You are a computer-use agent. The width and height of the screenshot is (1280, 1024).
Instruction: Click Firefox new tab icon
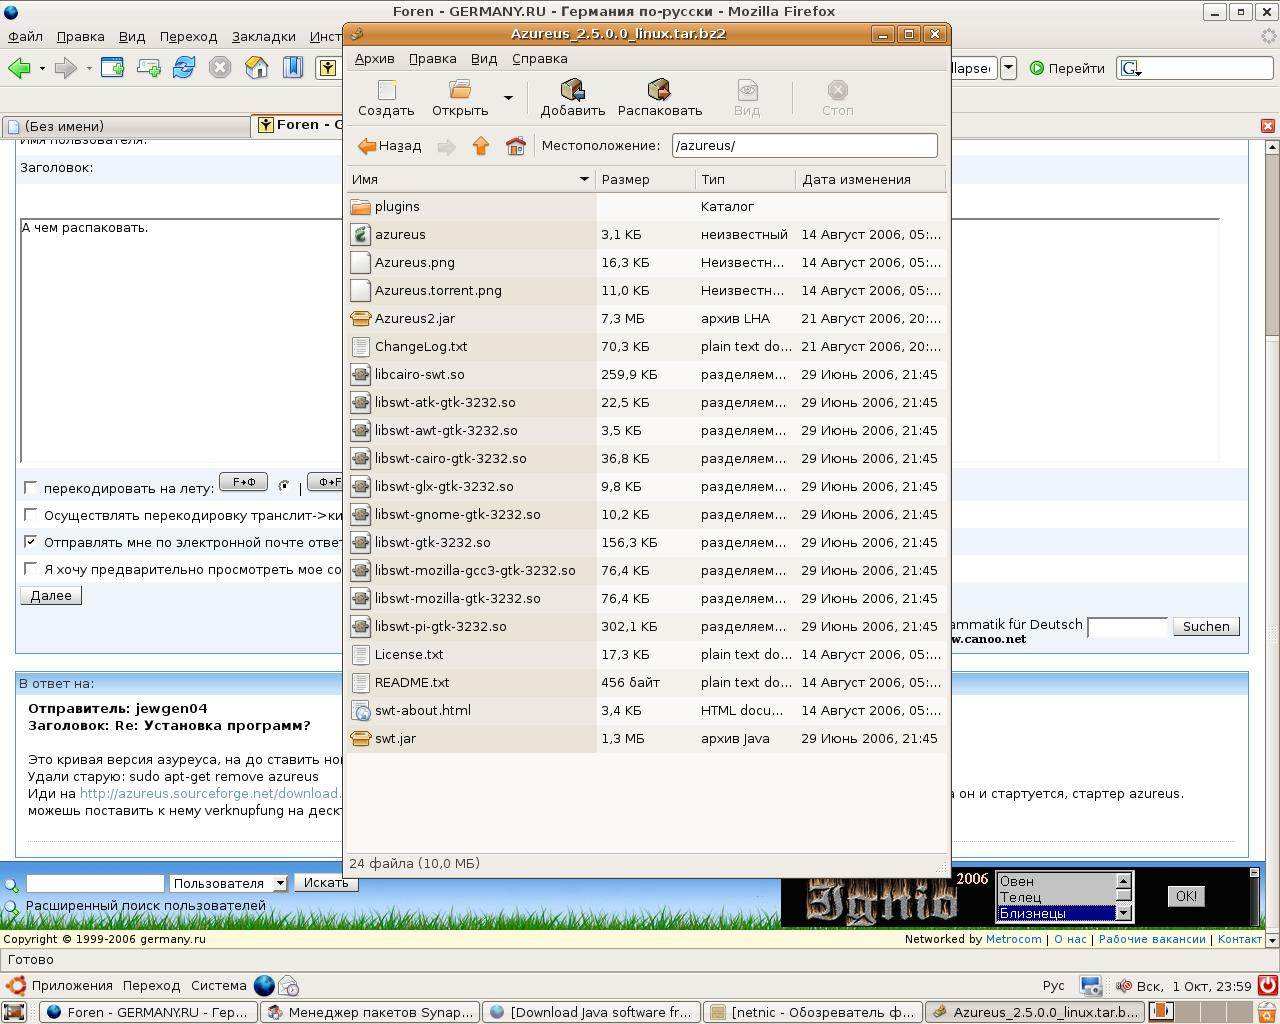[x=148, y=68]
